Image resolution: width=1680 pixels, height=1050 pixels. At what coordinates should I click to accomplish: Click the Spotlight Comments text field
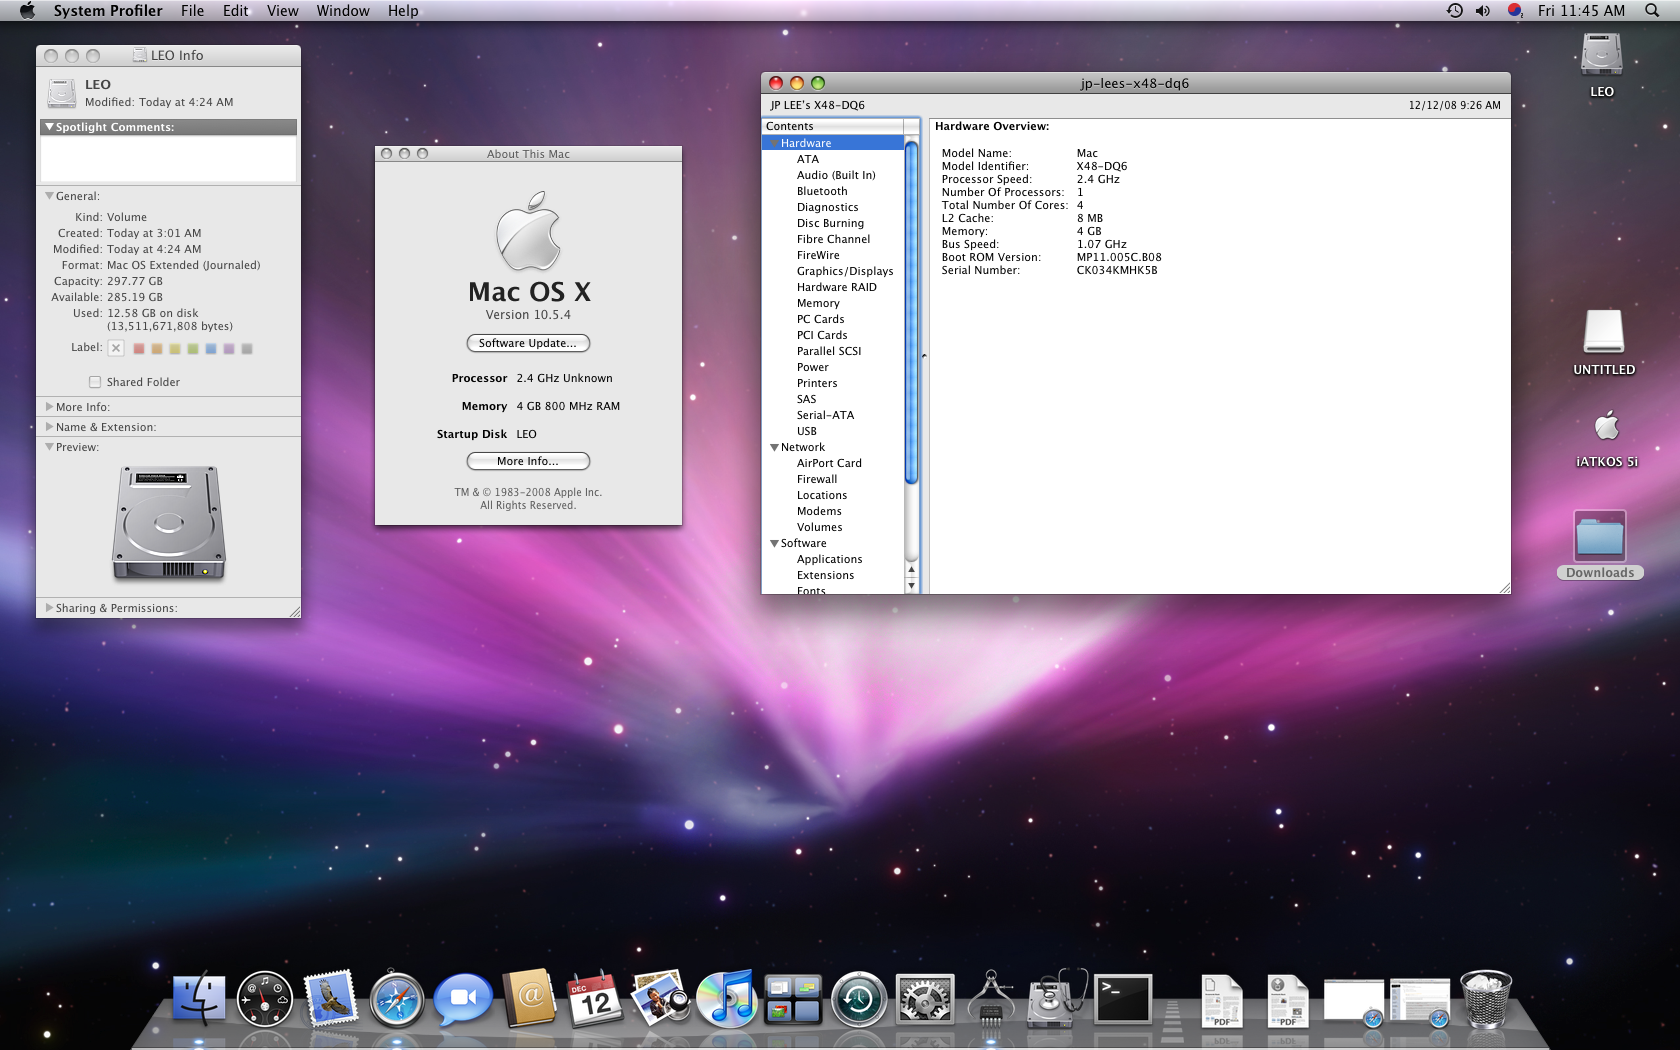[168, 159]
